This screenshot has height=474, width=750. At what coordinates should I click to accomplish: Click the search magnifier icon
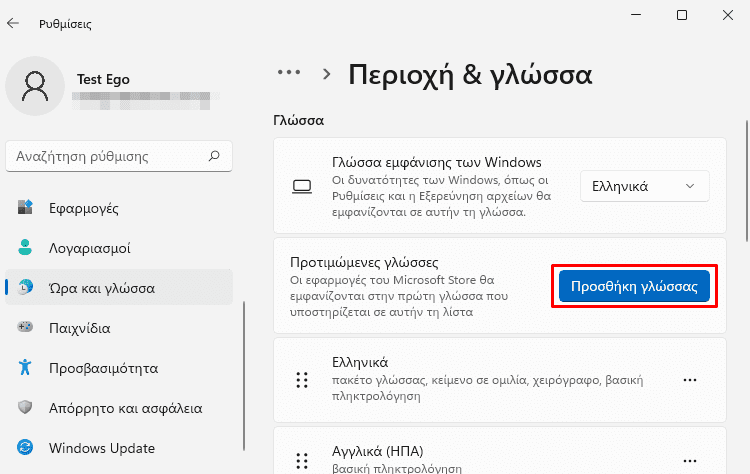coord(214,156)
